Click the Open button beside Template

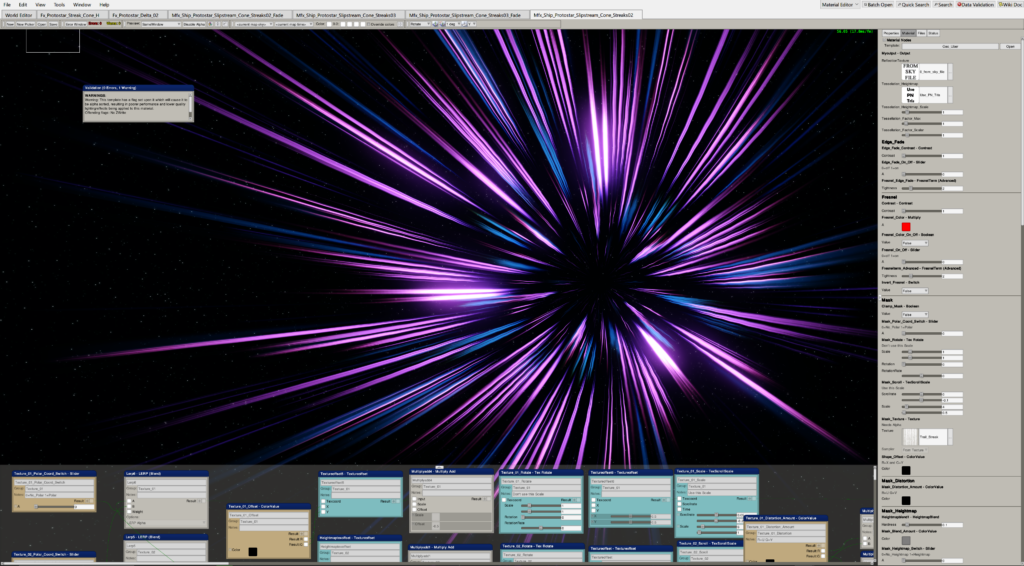(1009, 46)
